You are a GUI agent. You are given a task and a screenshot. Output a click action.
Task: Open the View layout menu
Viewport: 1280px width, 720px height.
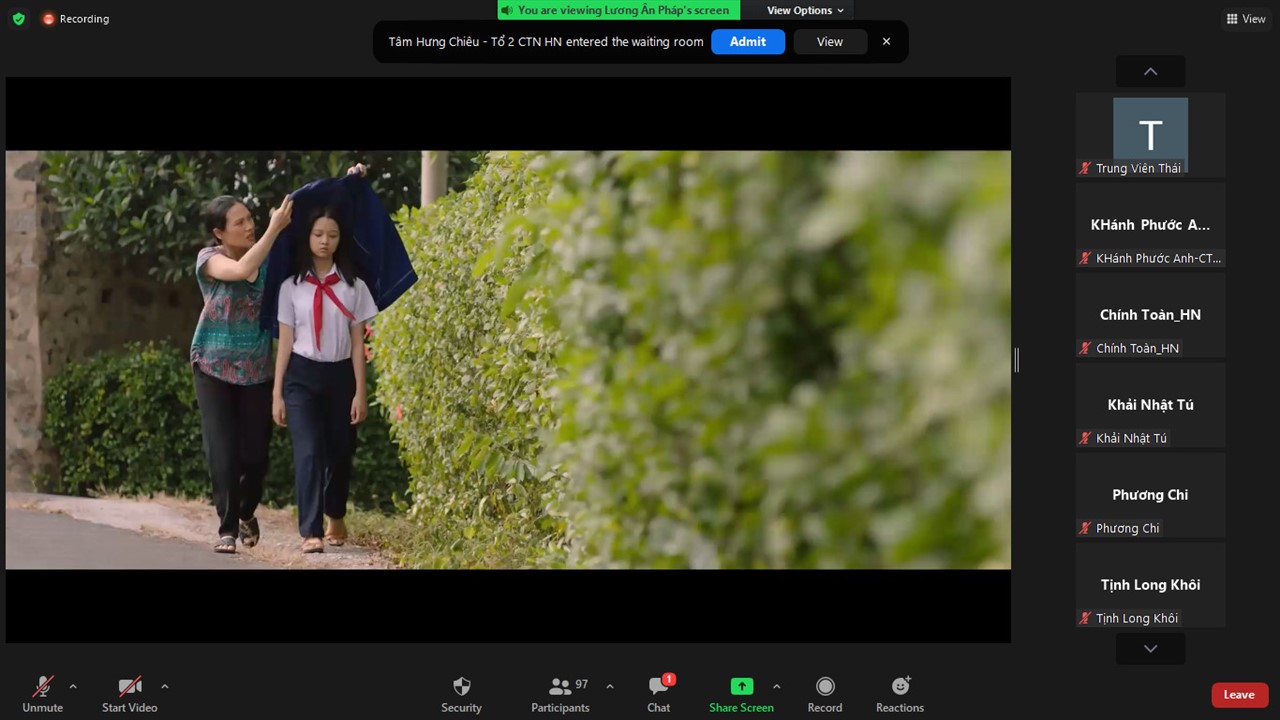click(x=1246, y=19)
